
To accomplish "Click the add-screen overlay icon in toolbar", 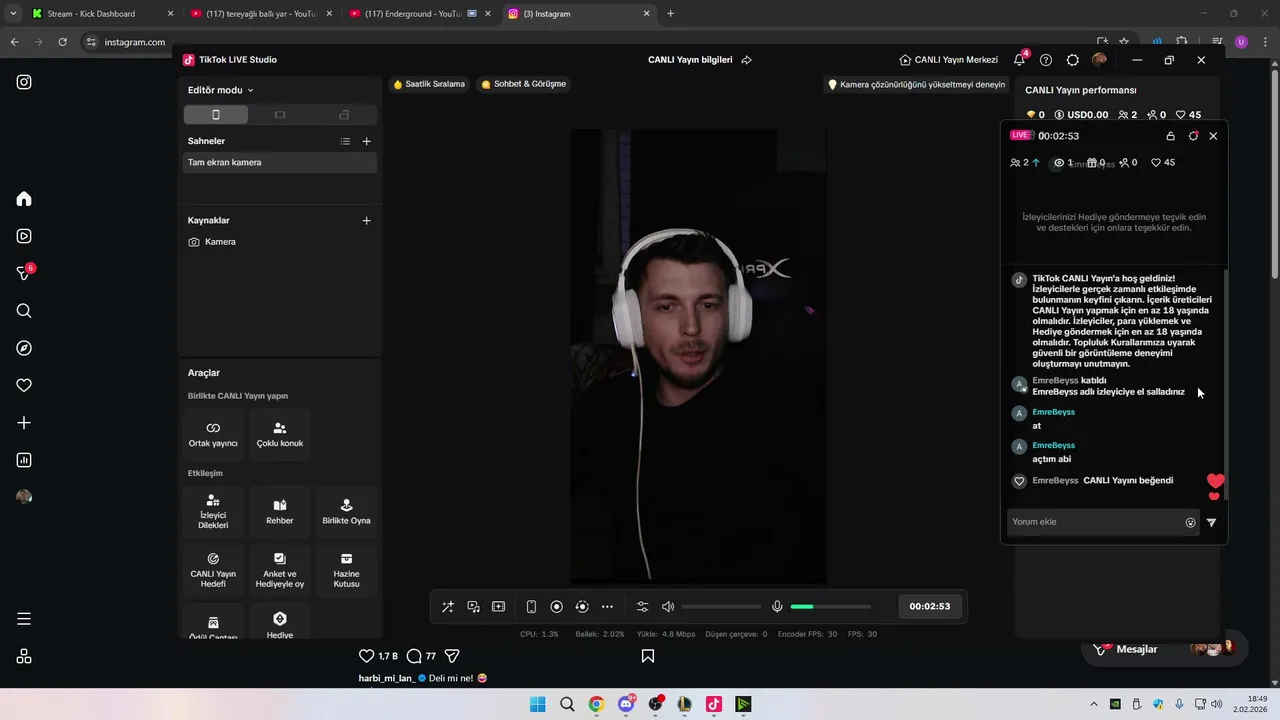I will click(498, 607).
